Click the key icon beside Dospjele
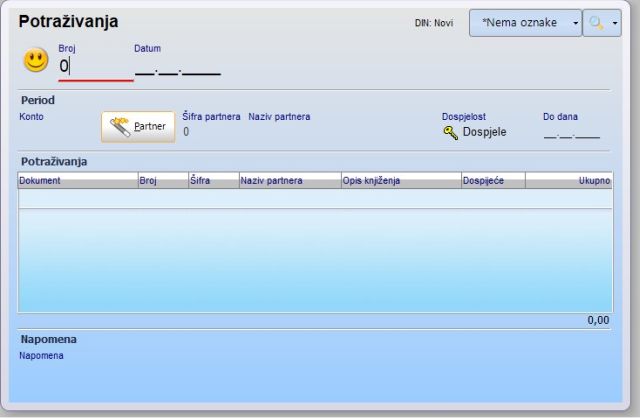Screen dimensions: 640x420 pos(451,132)
